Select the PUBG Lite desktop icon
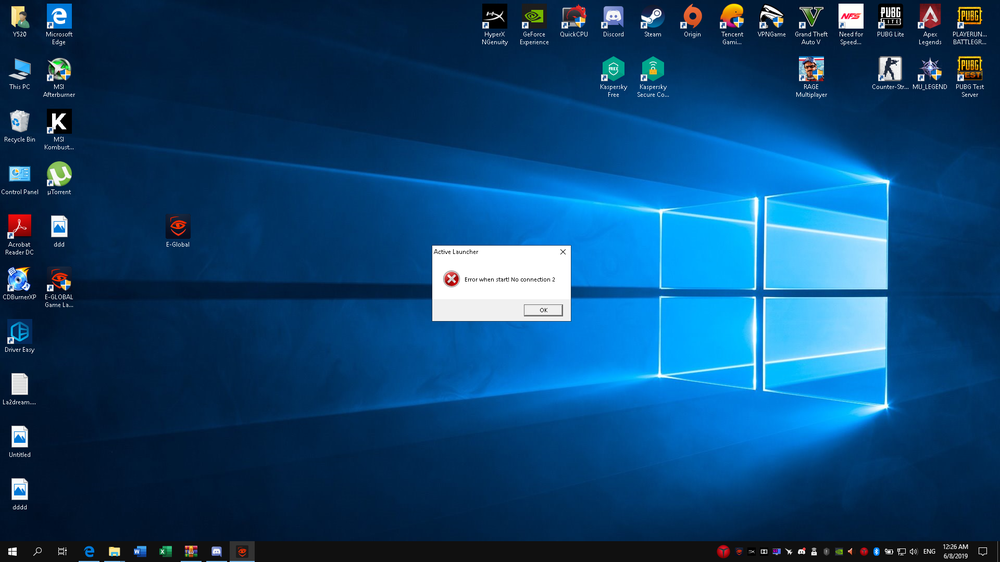The width and height of the screenshot is (1000, 562). coord(890,19)
